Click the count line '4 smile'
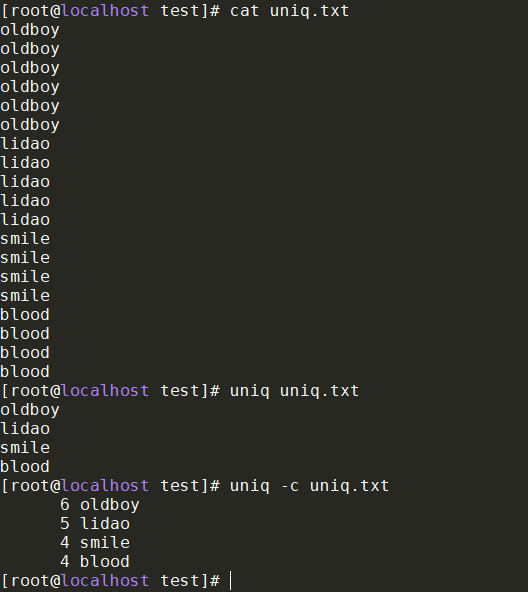Screen dimensions: 528x592 point(95,543)
